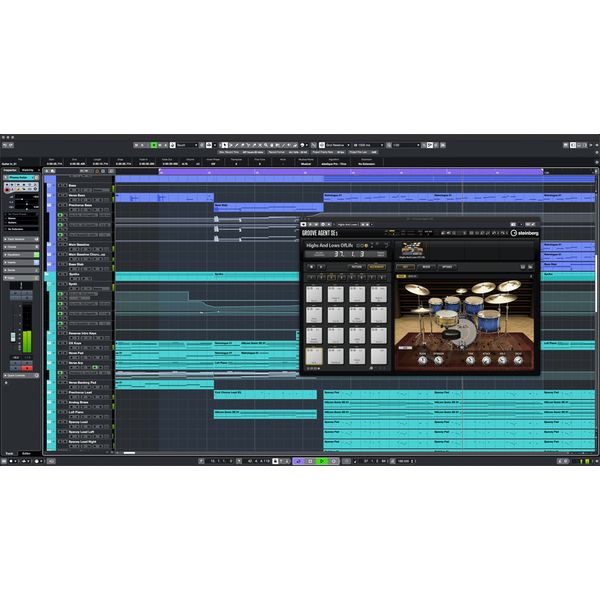The height and width of the screenshot is (600, 600).
Task: Solo the Spacey Lead Right track
Action: (65, 442)
